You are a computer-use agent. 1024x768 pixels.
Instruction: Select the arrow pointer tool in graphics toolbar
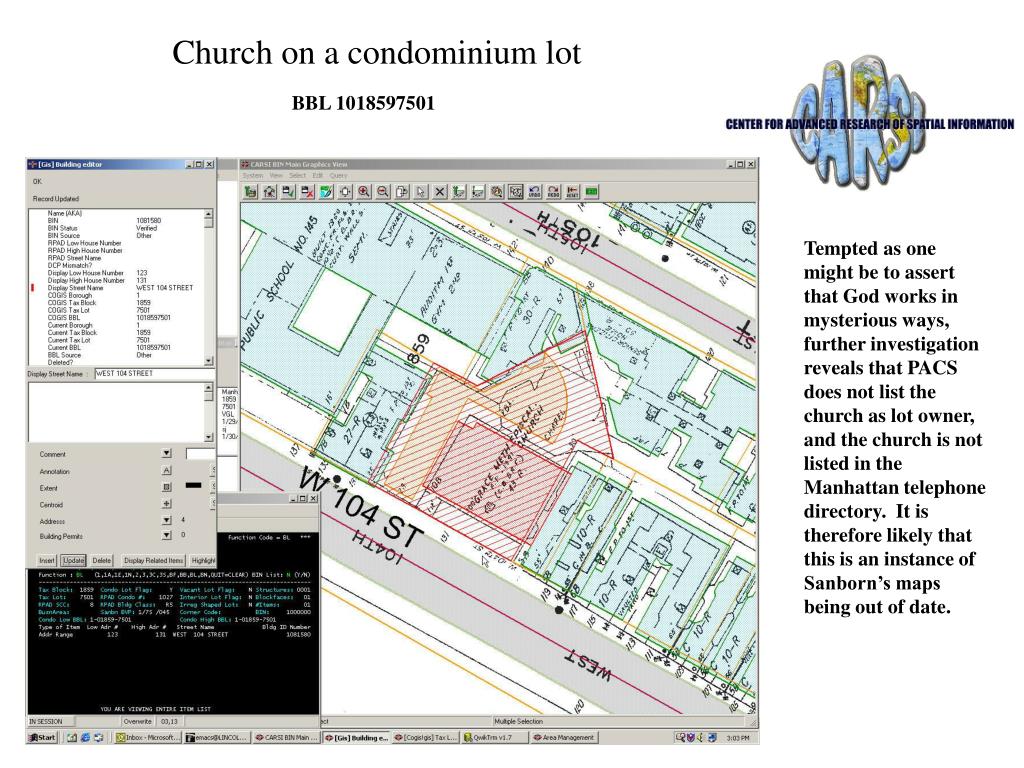pyautogui.click(x=421, y=191)
